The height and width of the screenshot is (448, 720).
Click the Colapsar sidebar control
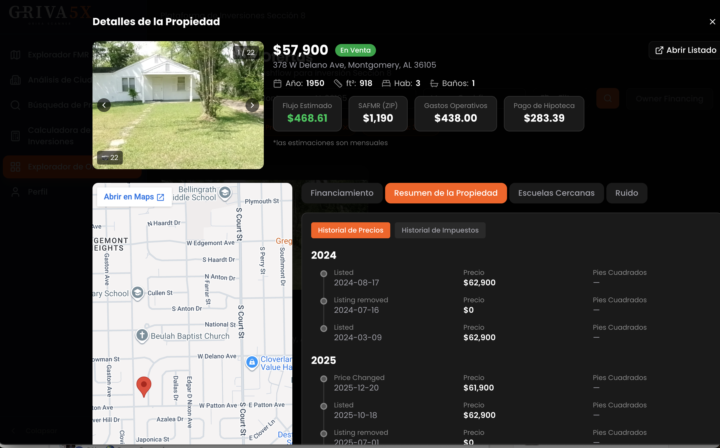(35, 431)
